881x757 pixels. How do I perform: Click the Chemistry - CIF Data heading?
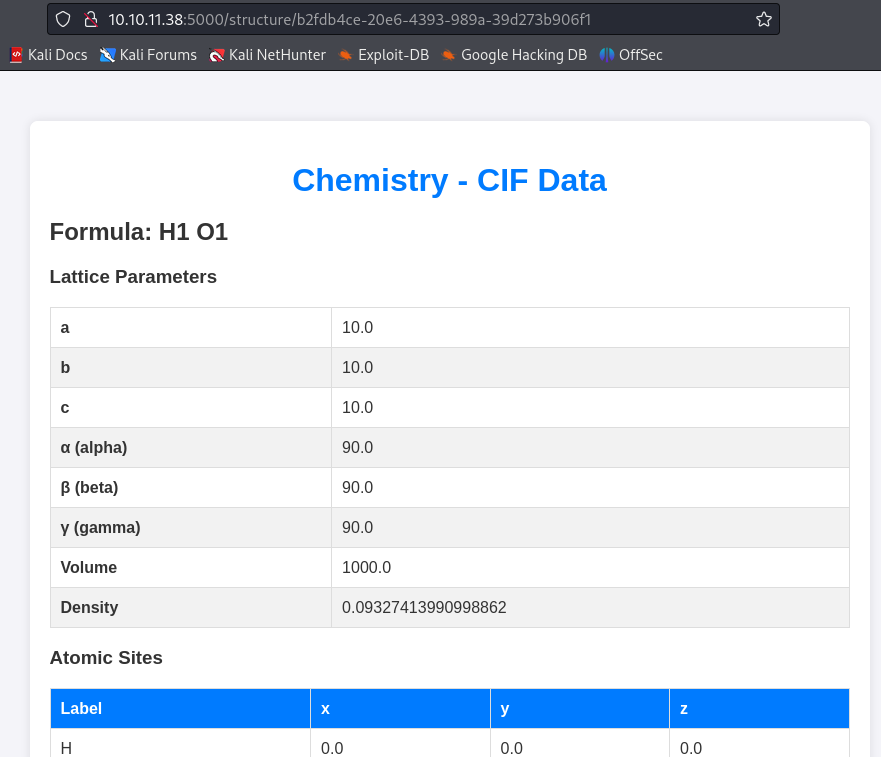tap(449, 180)
